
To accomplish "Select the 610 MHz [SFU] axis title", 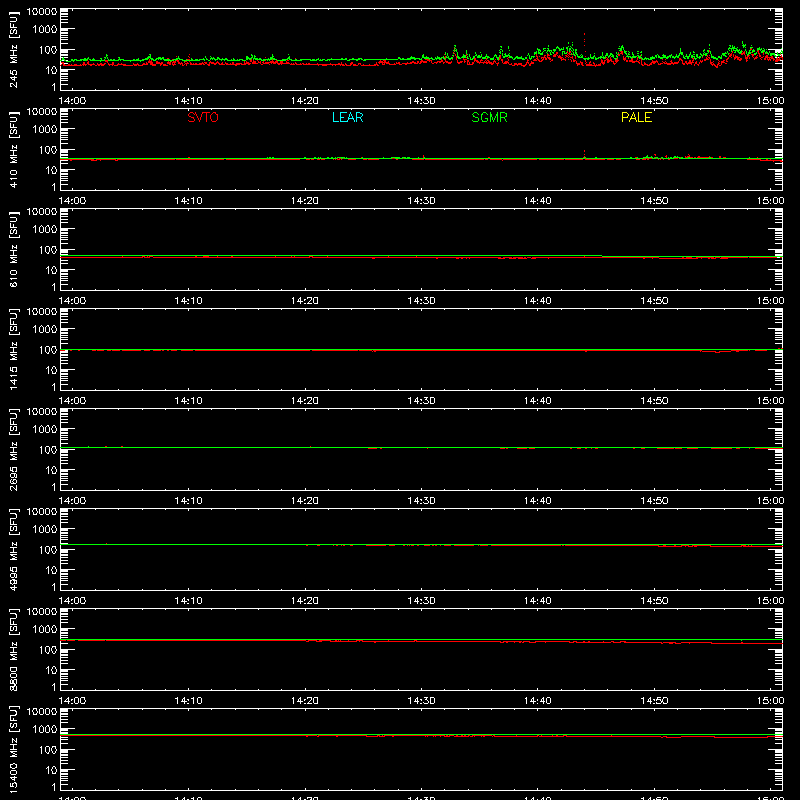I will point(14,250).
